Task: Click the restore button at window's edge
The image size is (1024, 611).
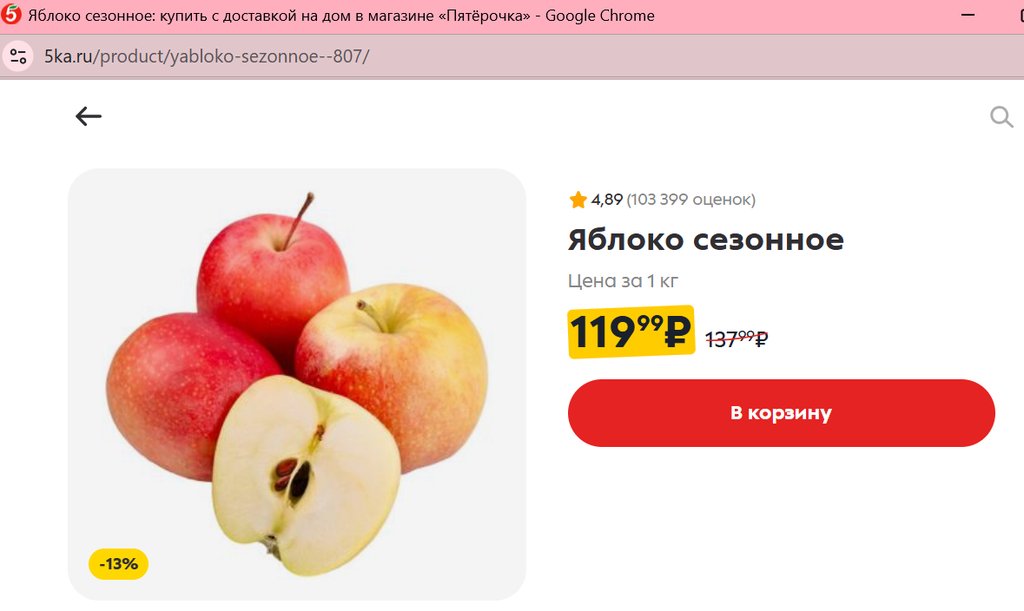Action: [x=1020, y=15]
